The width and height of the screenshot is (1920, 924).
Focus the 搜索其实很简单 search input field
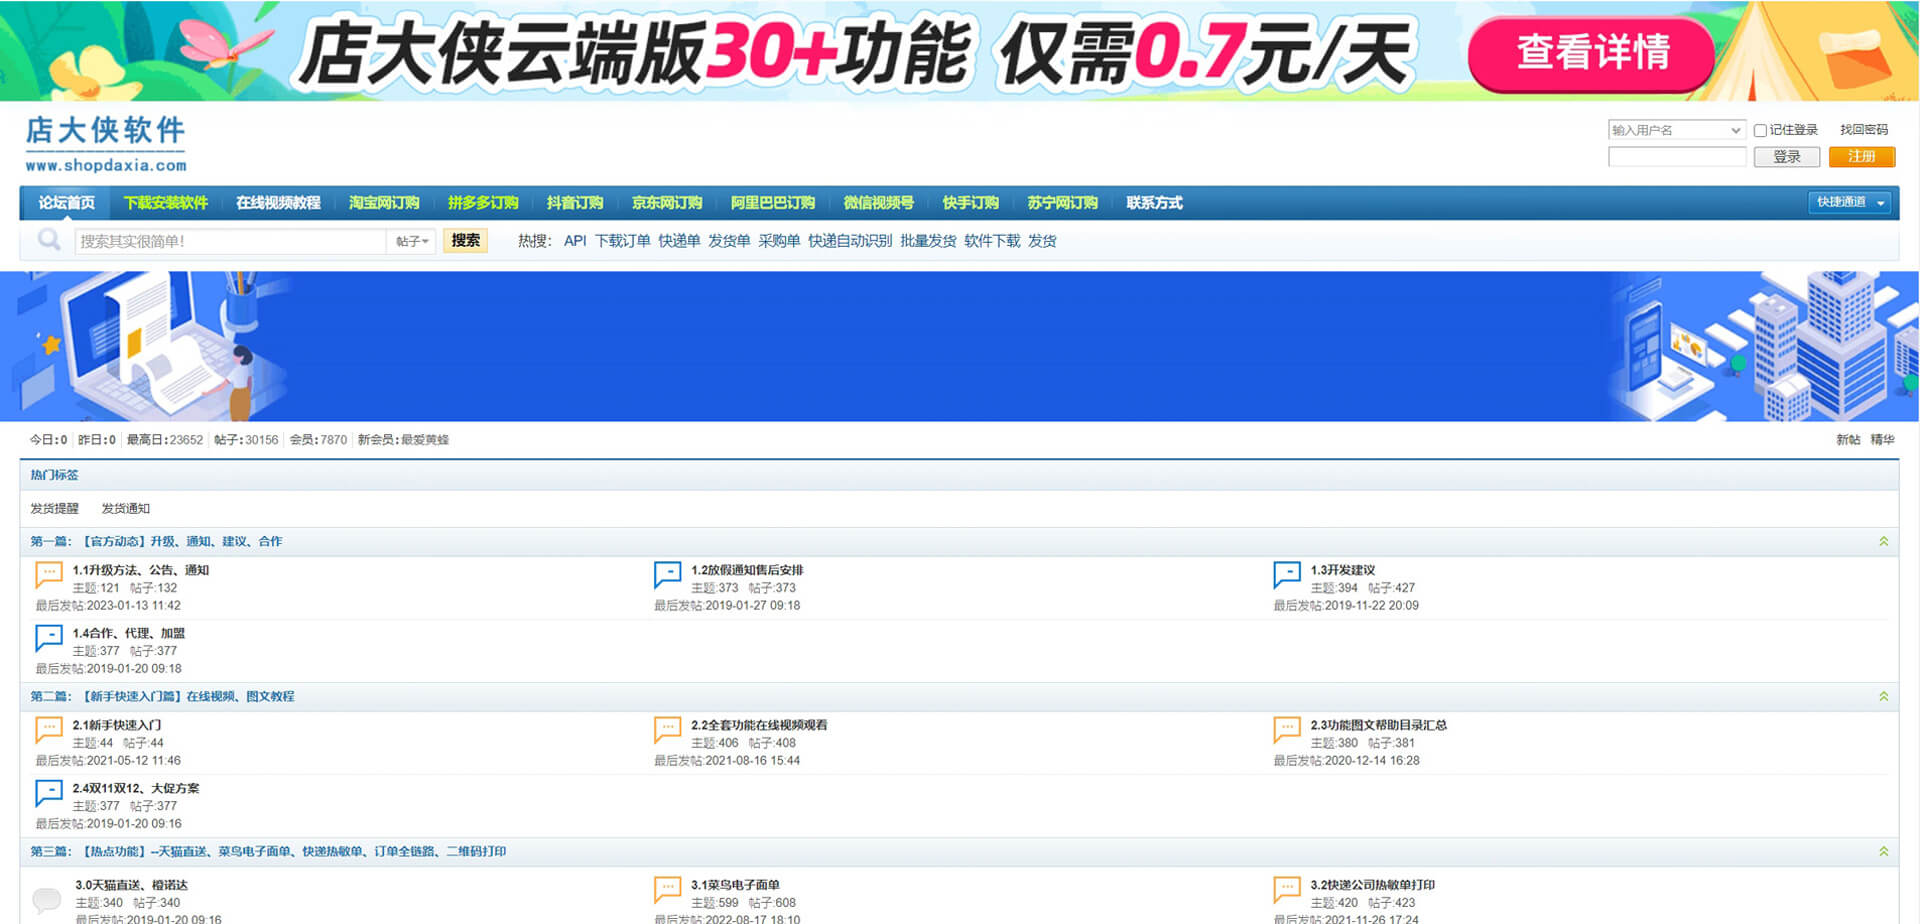(230, 241)
